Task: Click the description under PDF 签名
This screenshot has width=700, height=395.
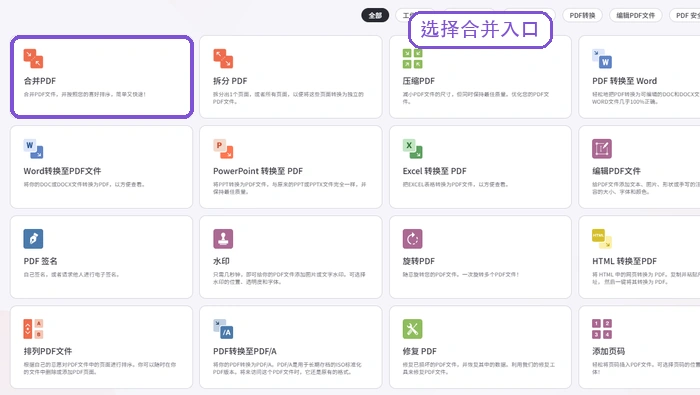Action: coord(71,274)
